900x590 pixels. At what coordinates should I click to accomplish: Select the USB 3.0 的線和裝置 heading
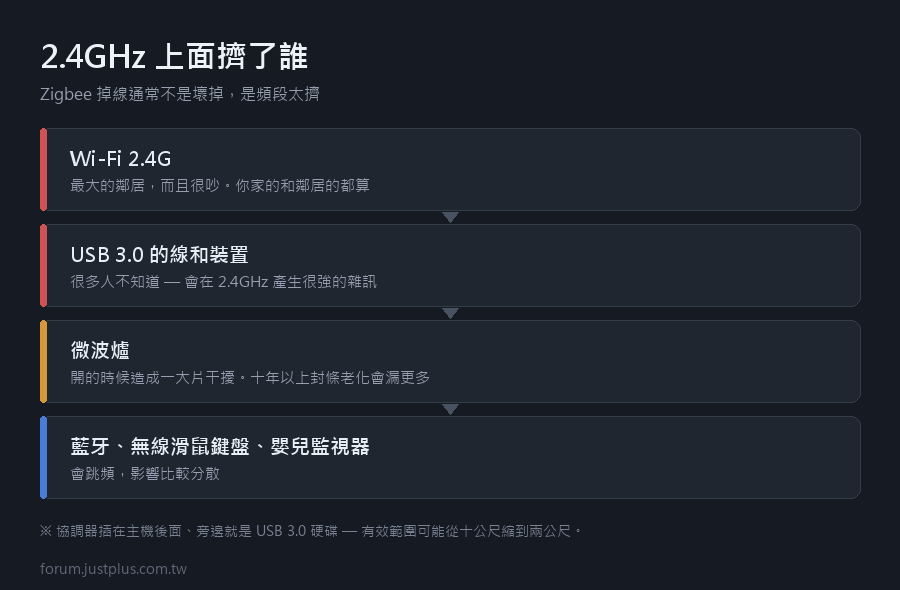coord(160,254)
